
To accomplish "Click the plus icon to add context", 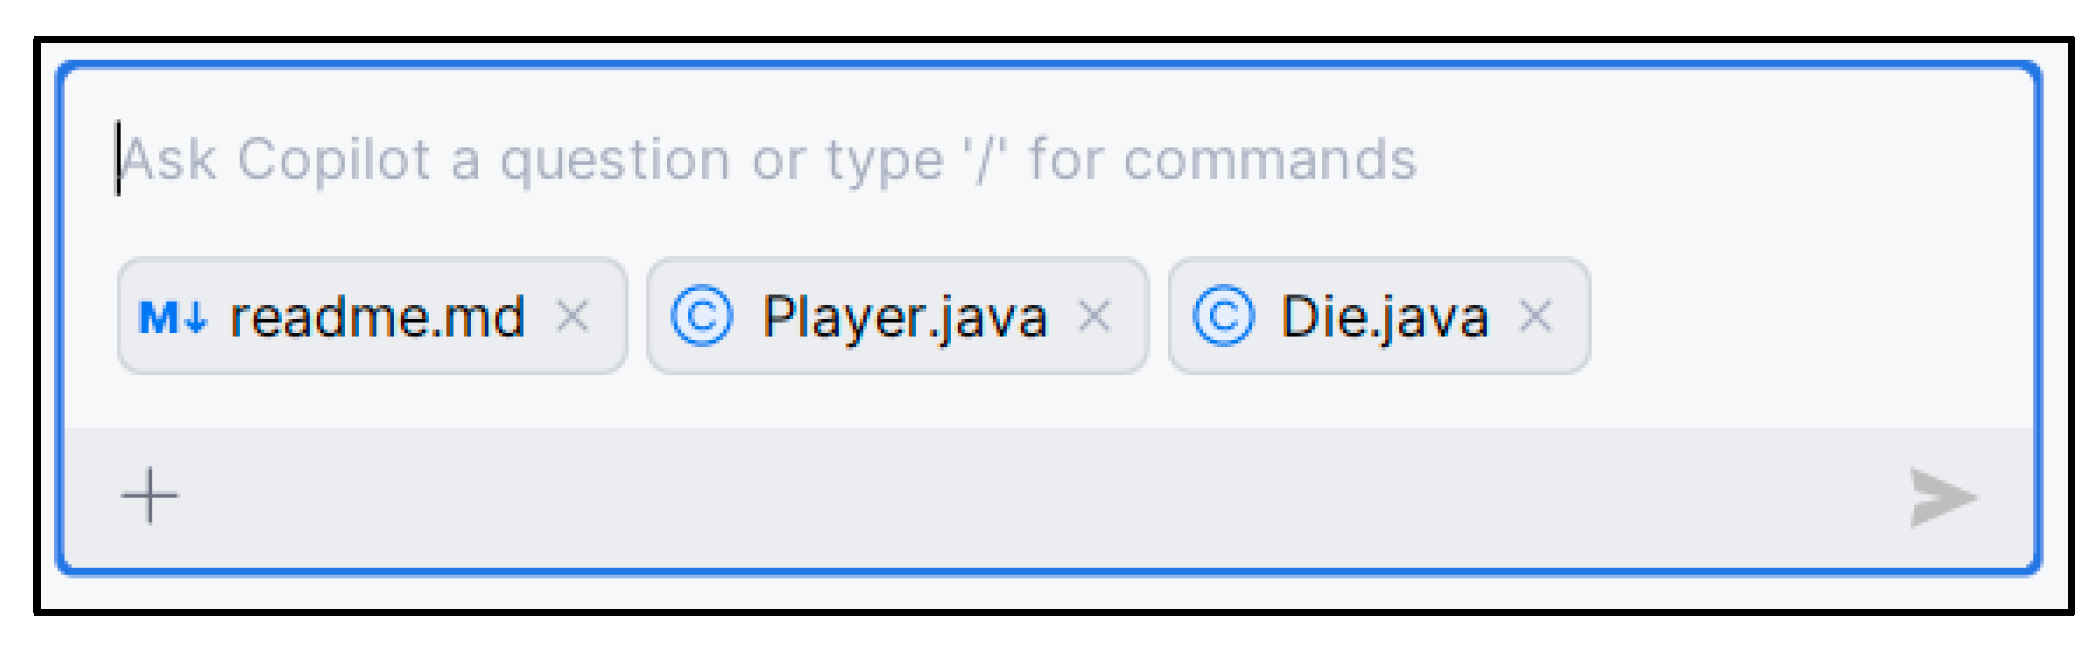I will coord(150,496).
